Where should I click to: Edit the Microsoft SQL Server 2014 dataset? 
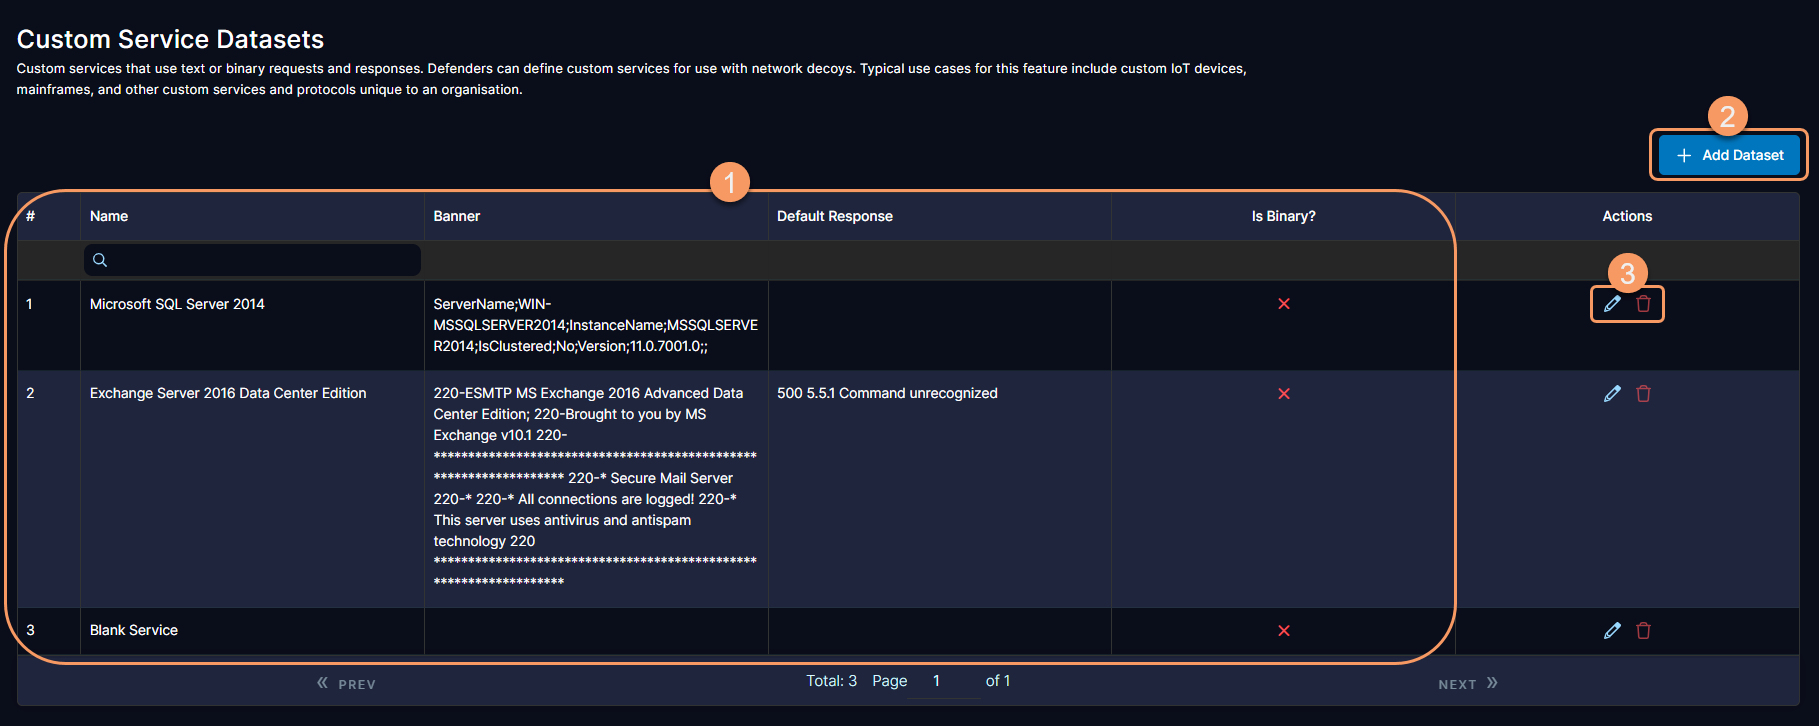coord(1612,304)
